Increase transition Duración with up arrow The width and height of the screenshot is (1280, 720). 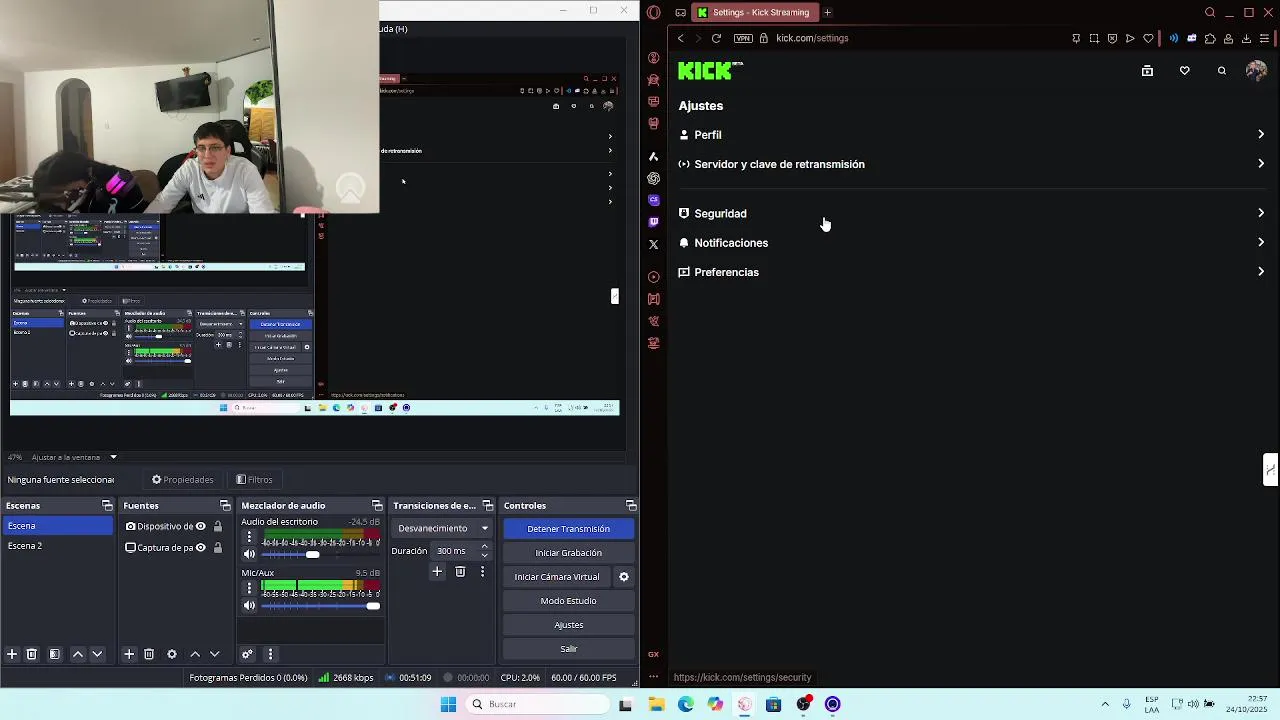coord(485,546)
